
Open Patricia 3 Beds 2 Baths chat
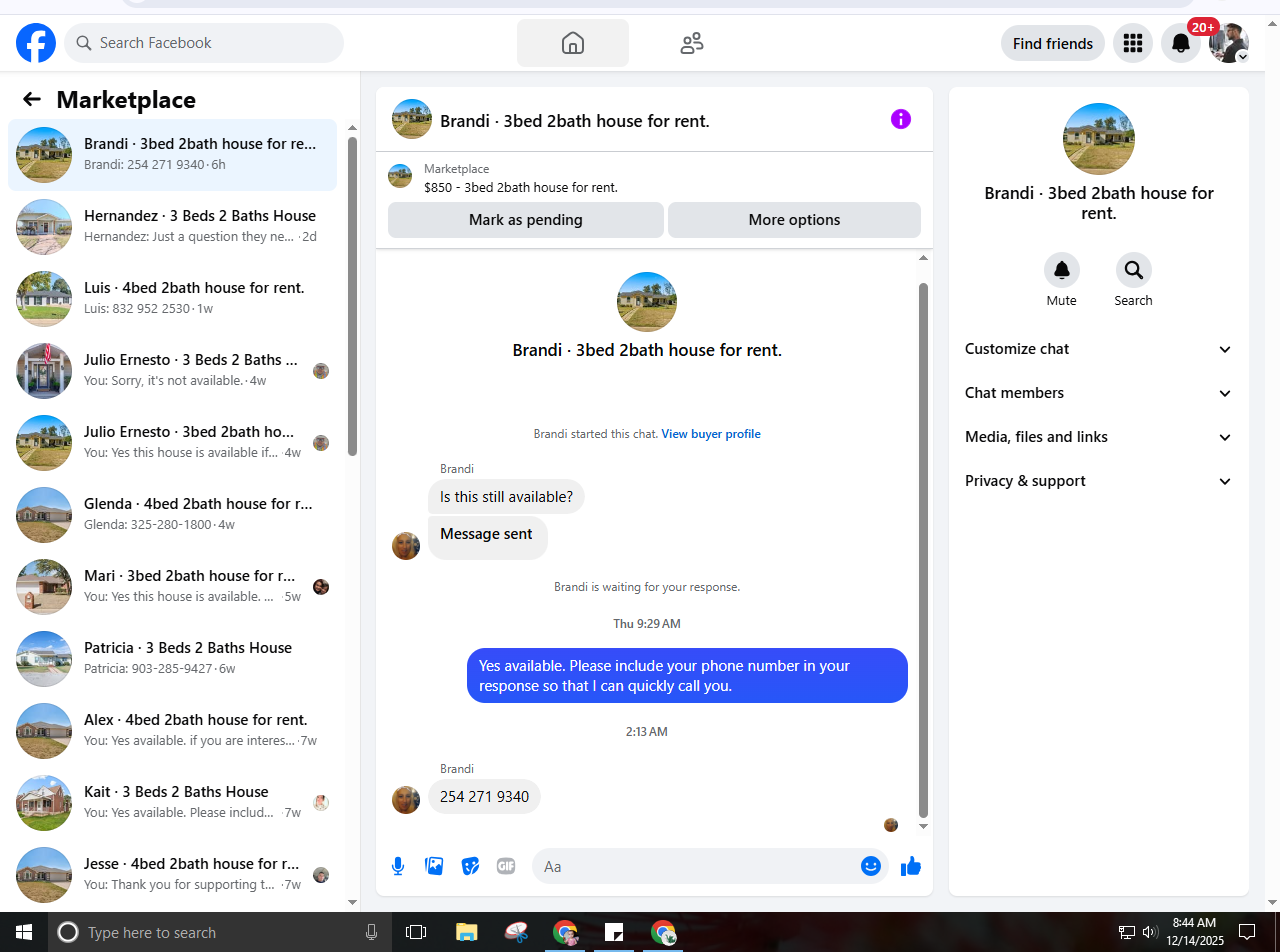(x=172, y=659)
